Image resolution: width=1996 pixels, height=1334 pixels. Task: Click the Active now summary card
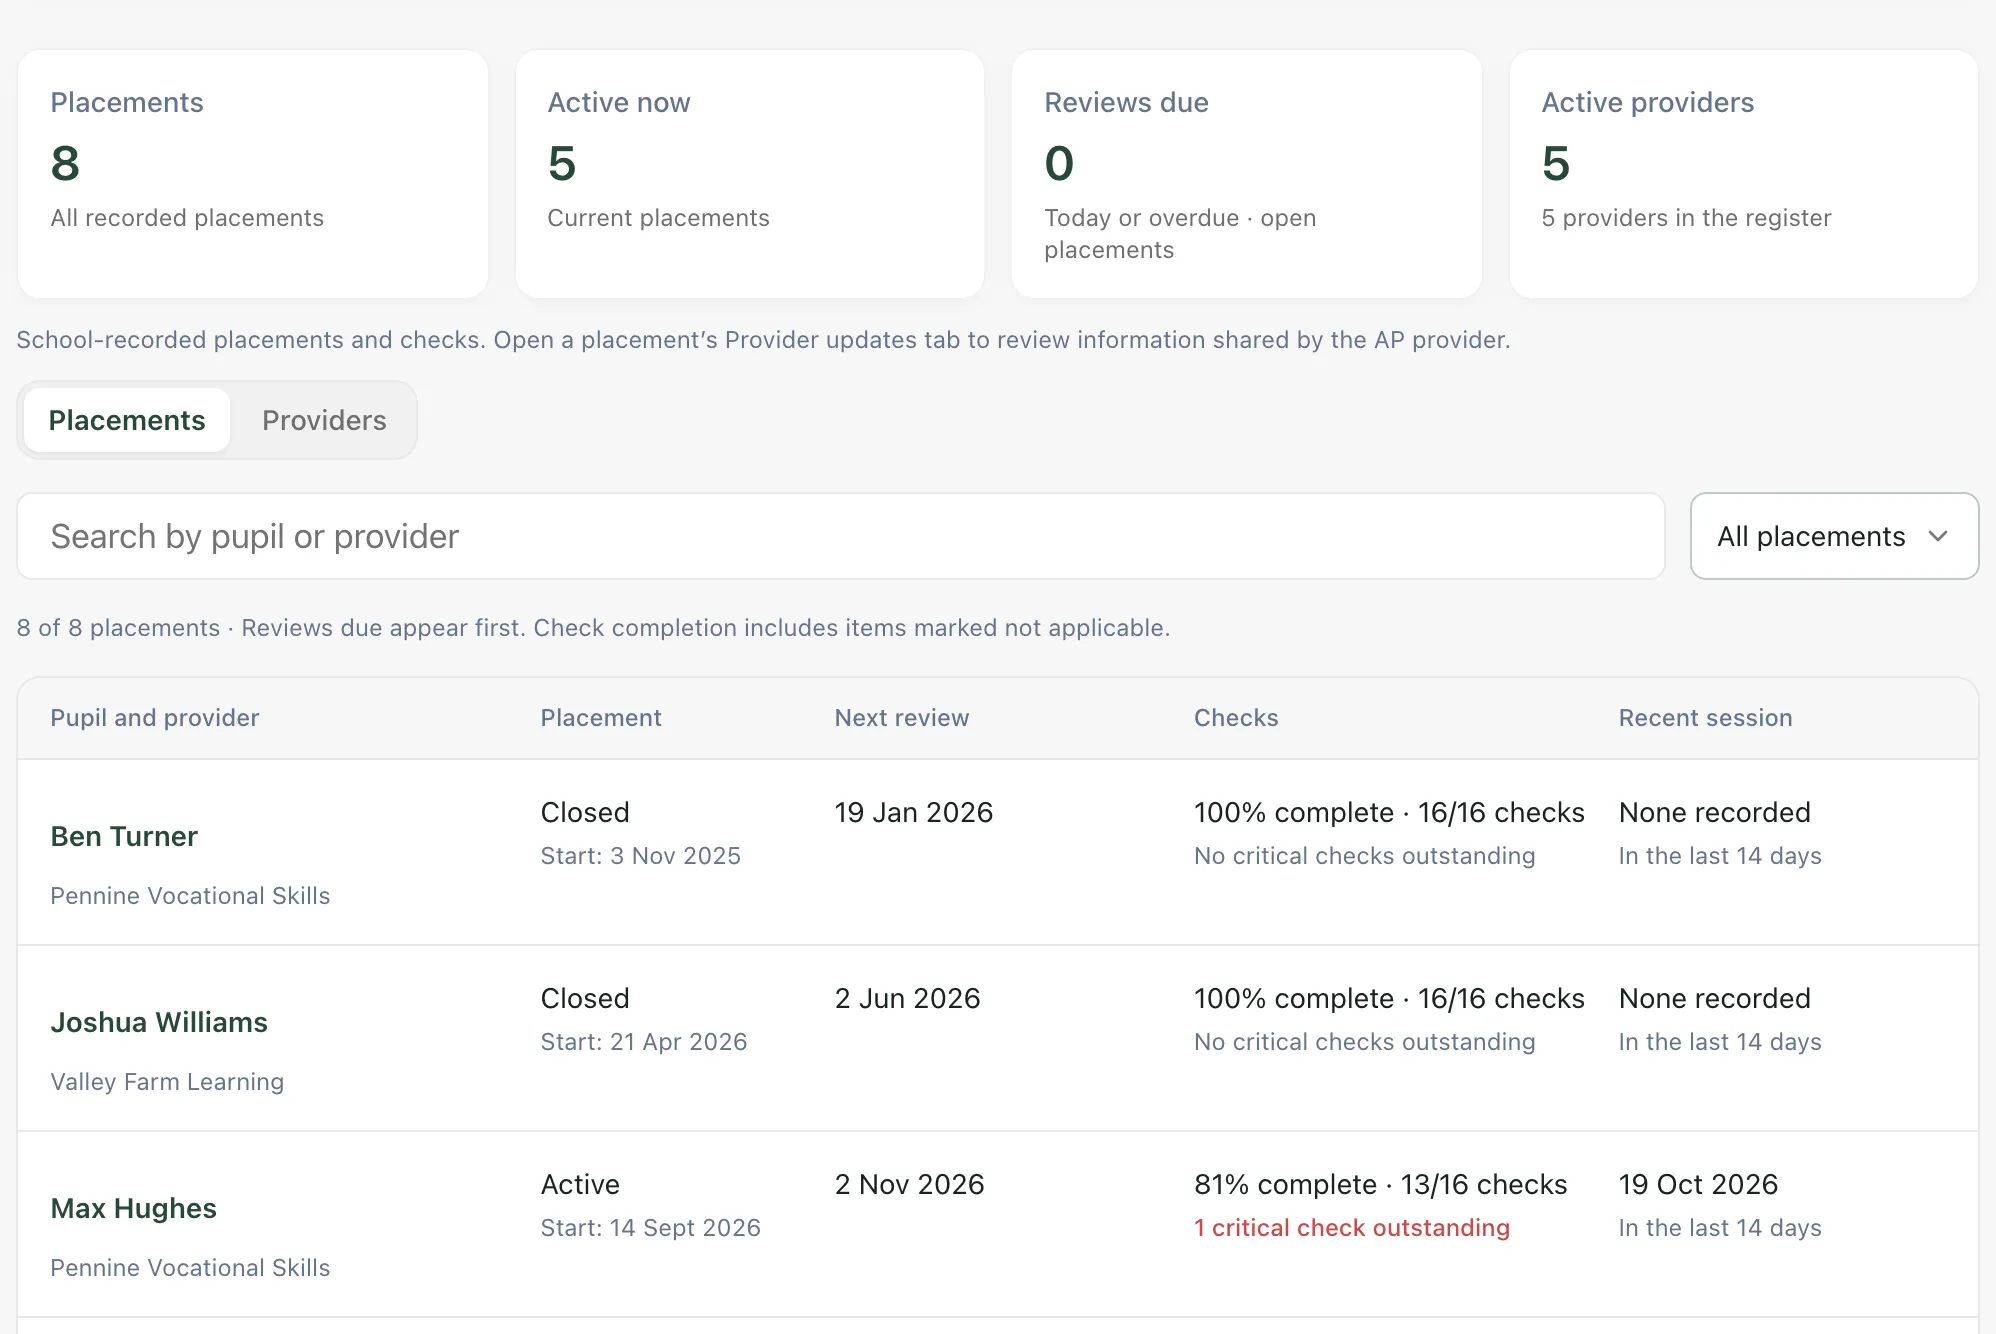coord(750,174)
